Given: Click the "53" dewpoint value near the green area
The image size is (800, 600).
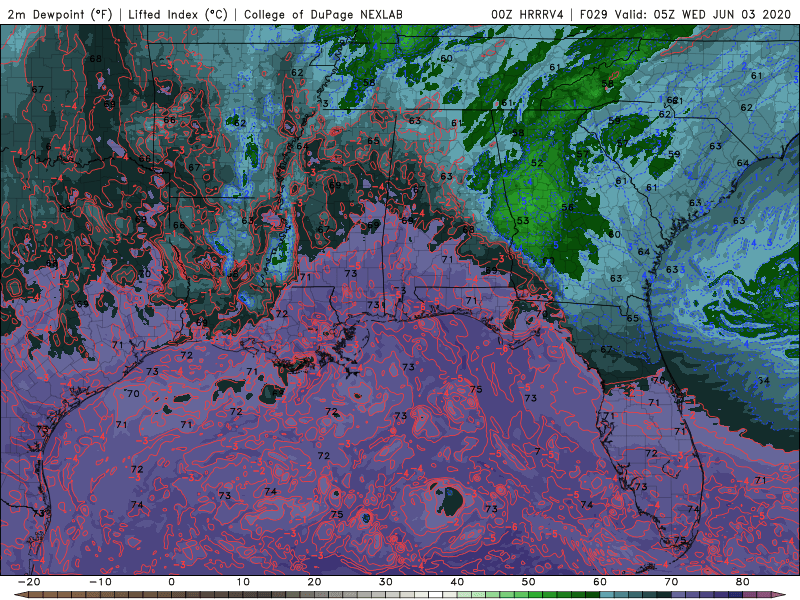Looking at the screenshot, I should click(523, 221).
